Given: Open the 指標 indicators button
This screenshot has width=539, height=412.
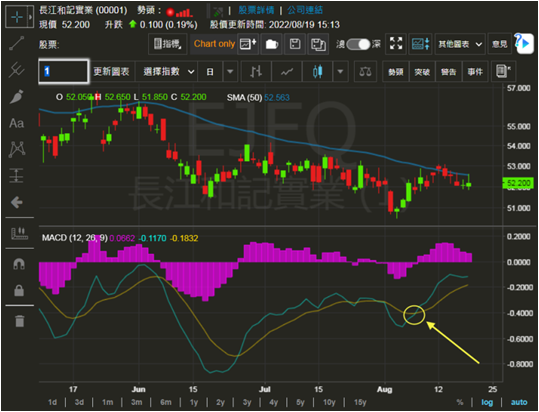Looking at the screenshot, I should pos(168,44).
